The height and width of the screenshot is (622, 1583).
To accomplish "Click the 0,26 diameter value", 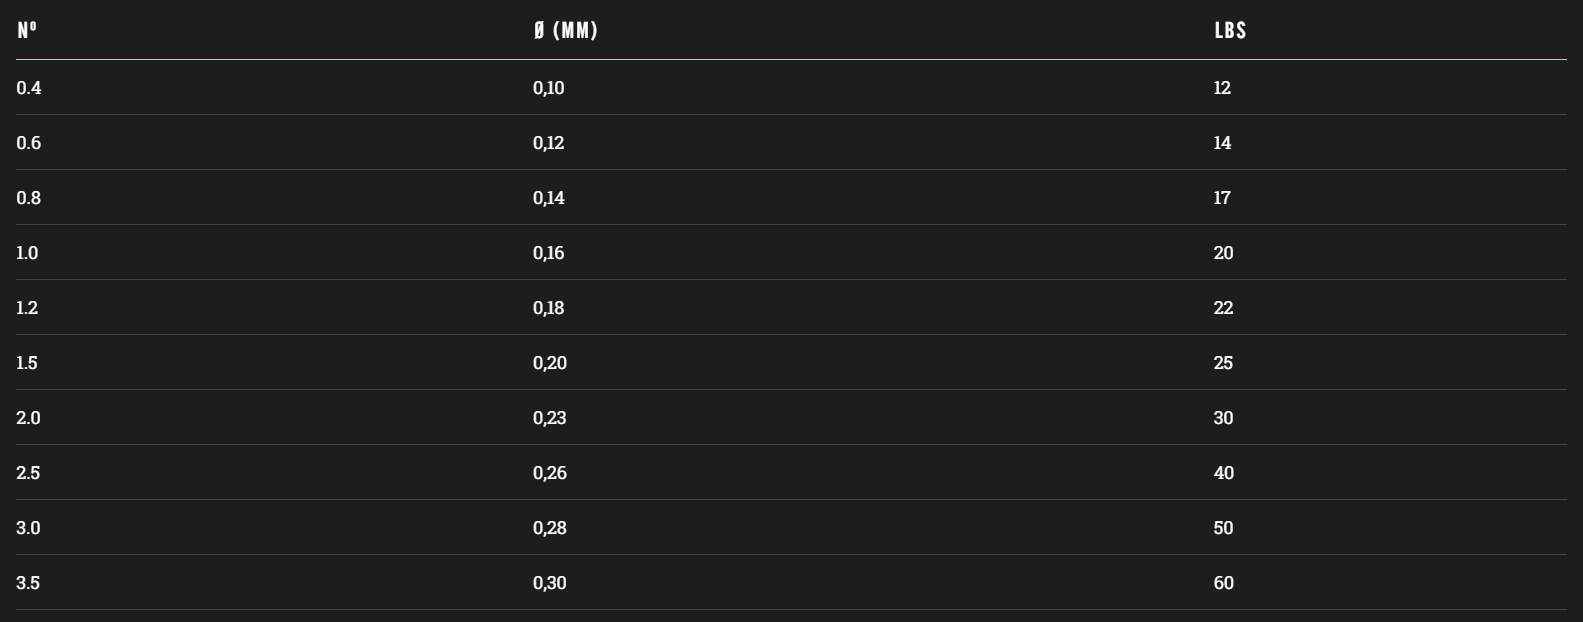I will [x=550, y=473].
